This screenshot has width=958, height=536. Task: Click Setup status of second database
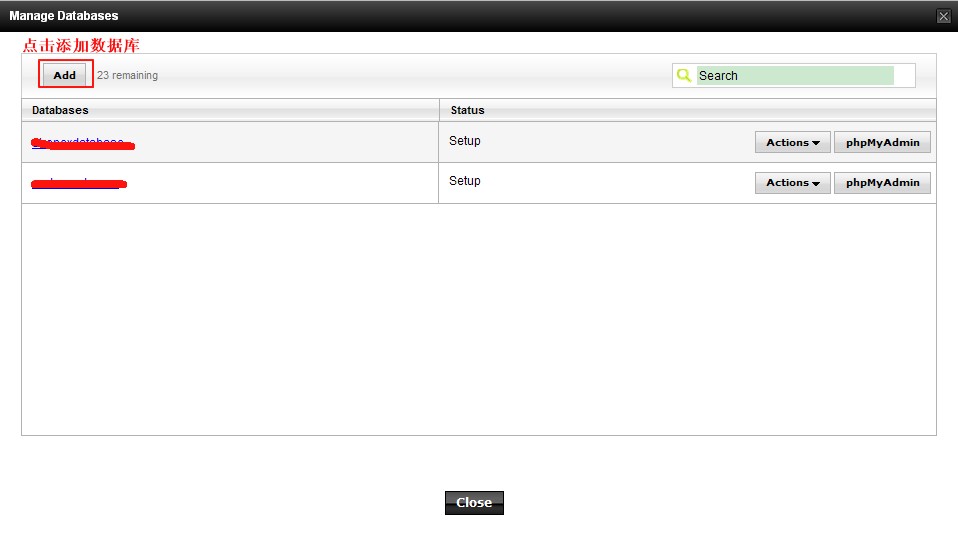[464, 181]
